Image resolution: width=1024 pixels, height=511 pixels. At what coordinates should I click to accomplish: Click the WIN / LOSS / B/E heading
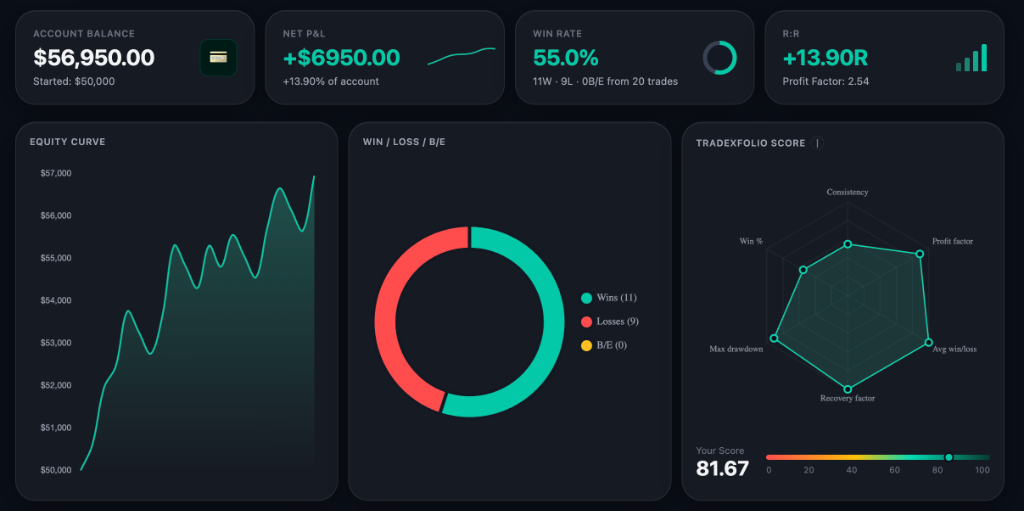(404, 142)
